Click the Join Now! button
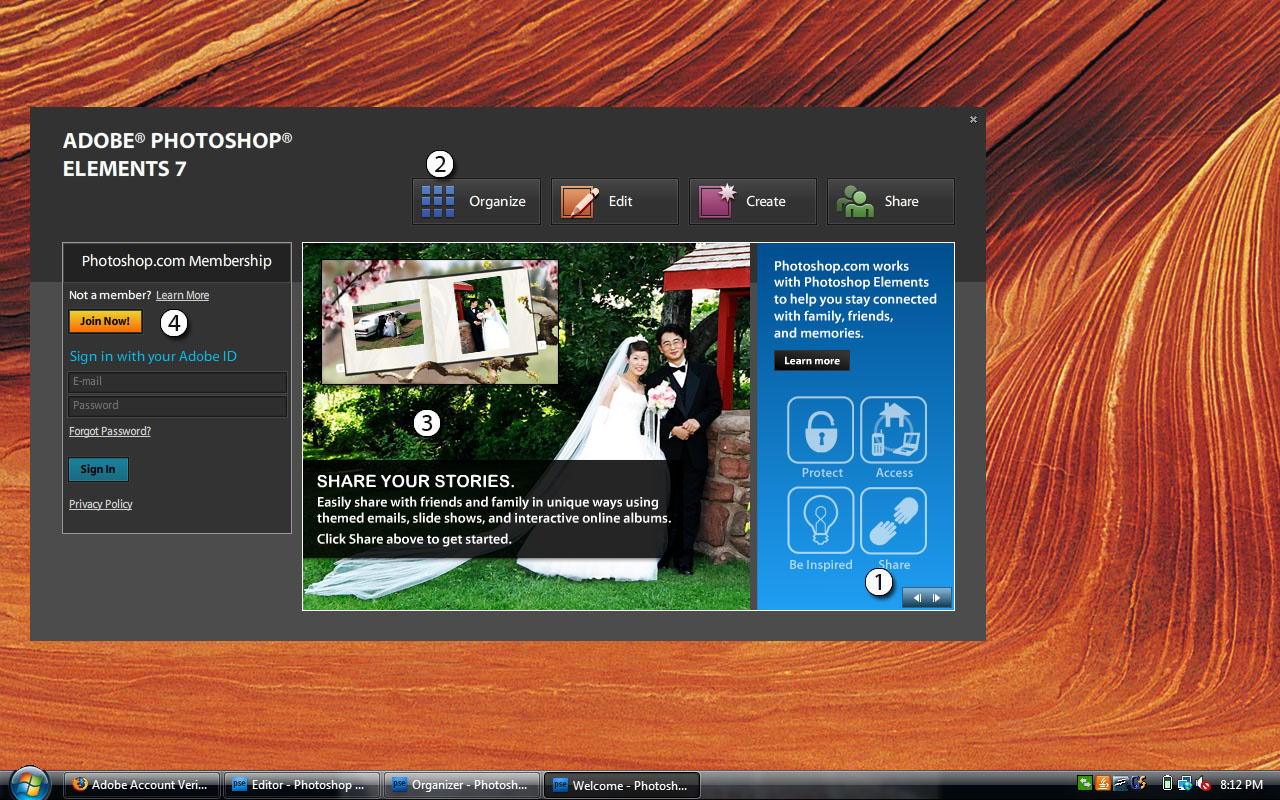Image resolution: width=1280 pixels, height=800 pixels. (105, 321)
